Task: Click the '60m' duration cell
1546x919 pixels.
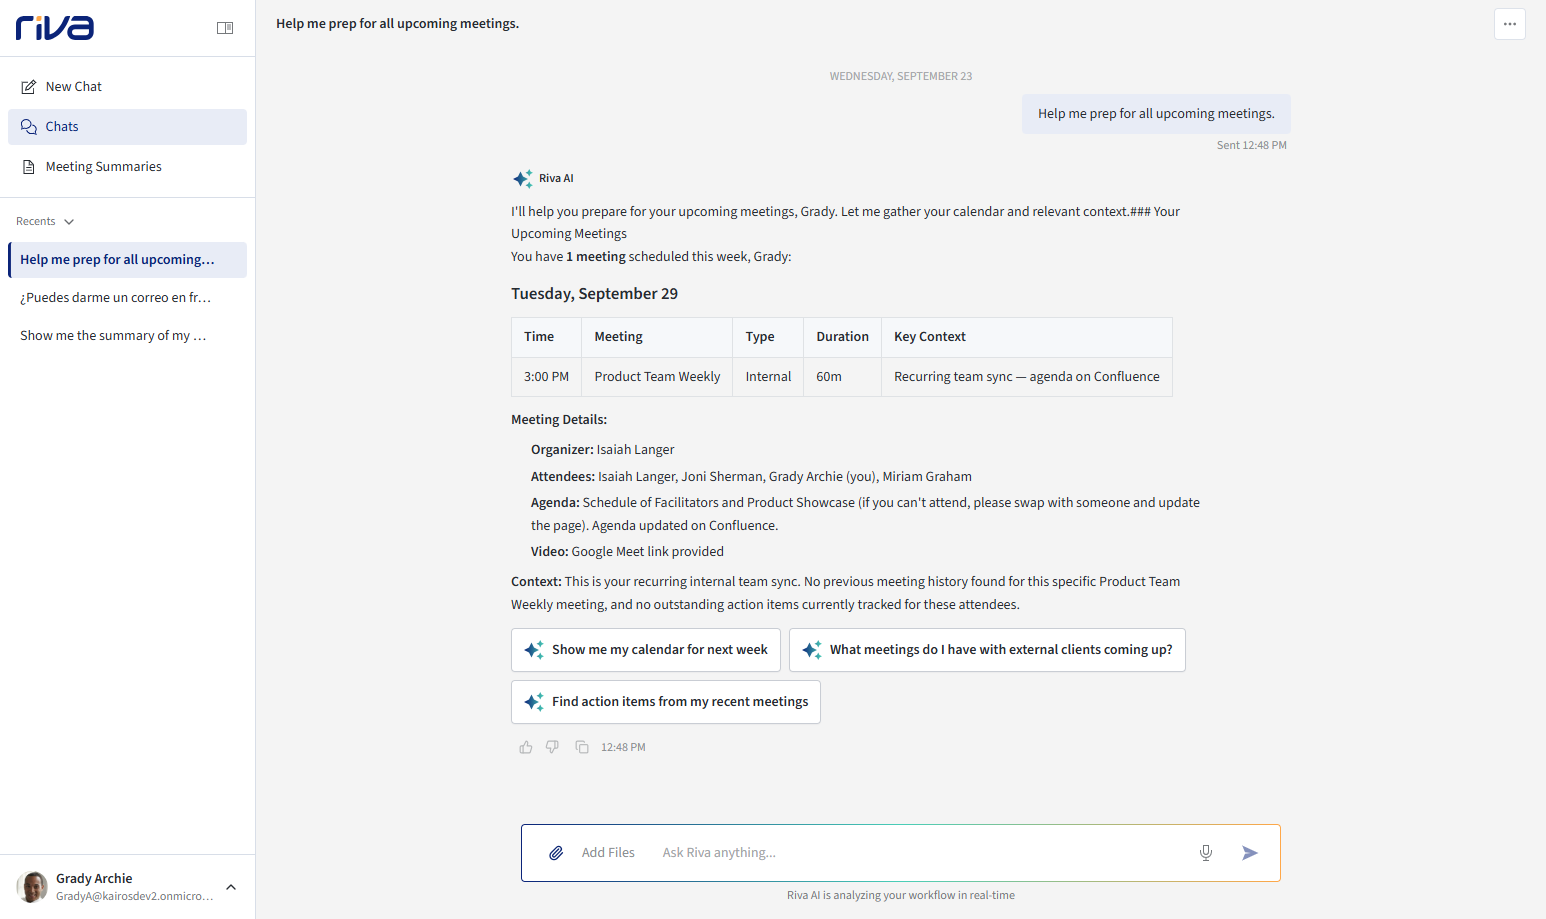Action: click(842, 377)
